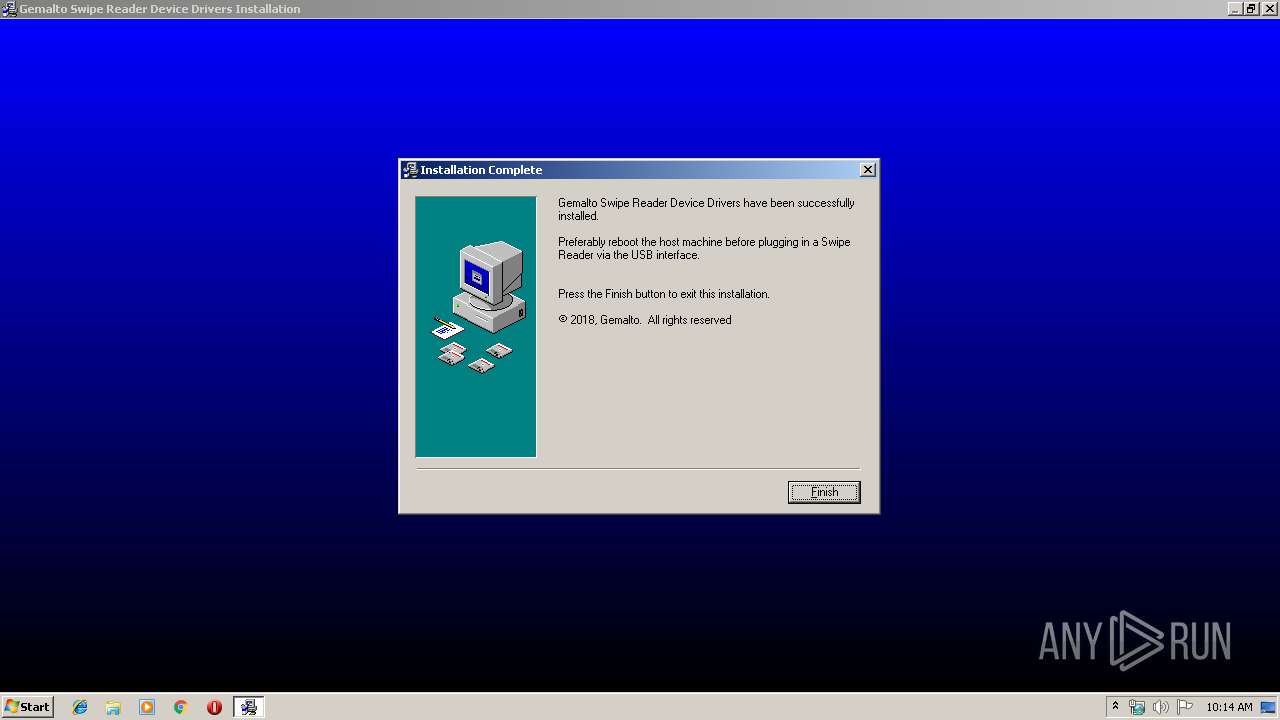Click the Finish button

click(x=824, y=492)
